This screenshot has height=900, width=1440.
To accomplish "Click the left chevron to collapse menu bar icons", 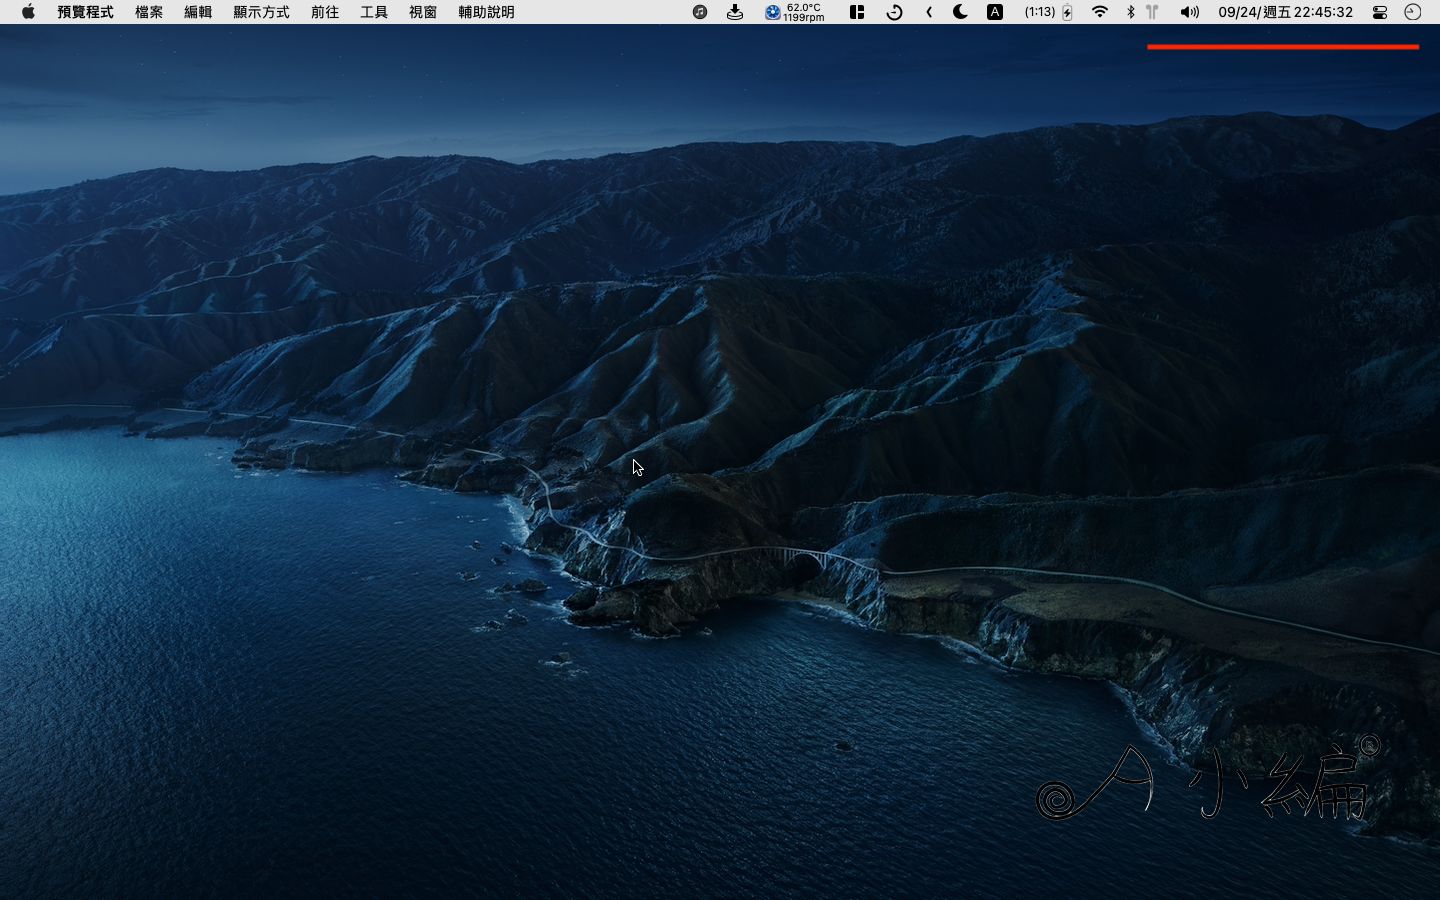I will click(929, 12).
